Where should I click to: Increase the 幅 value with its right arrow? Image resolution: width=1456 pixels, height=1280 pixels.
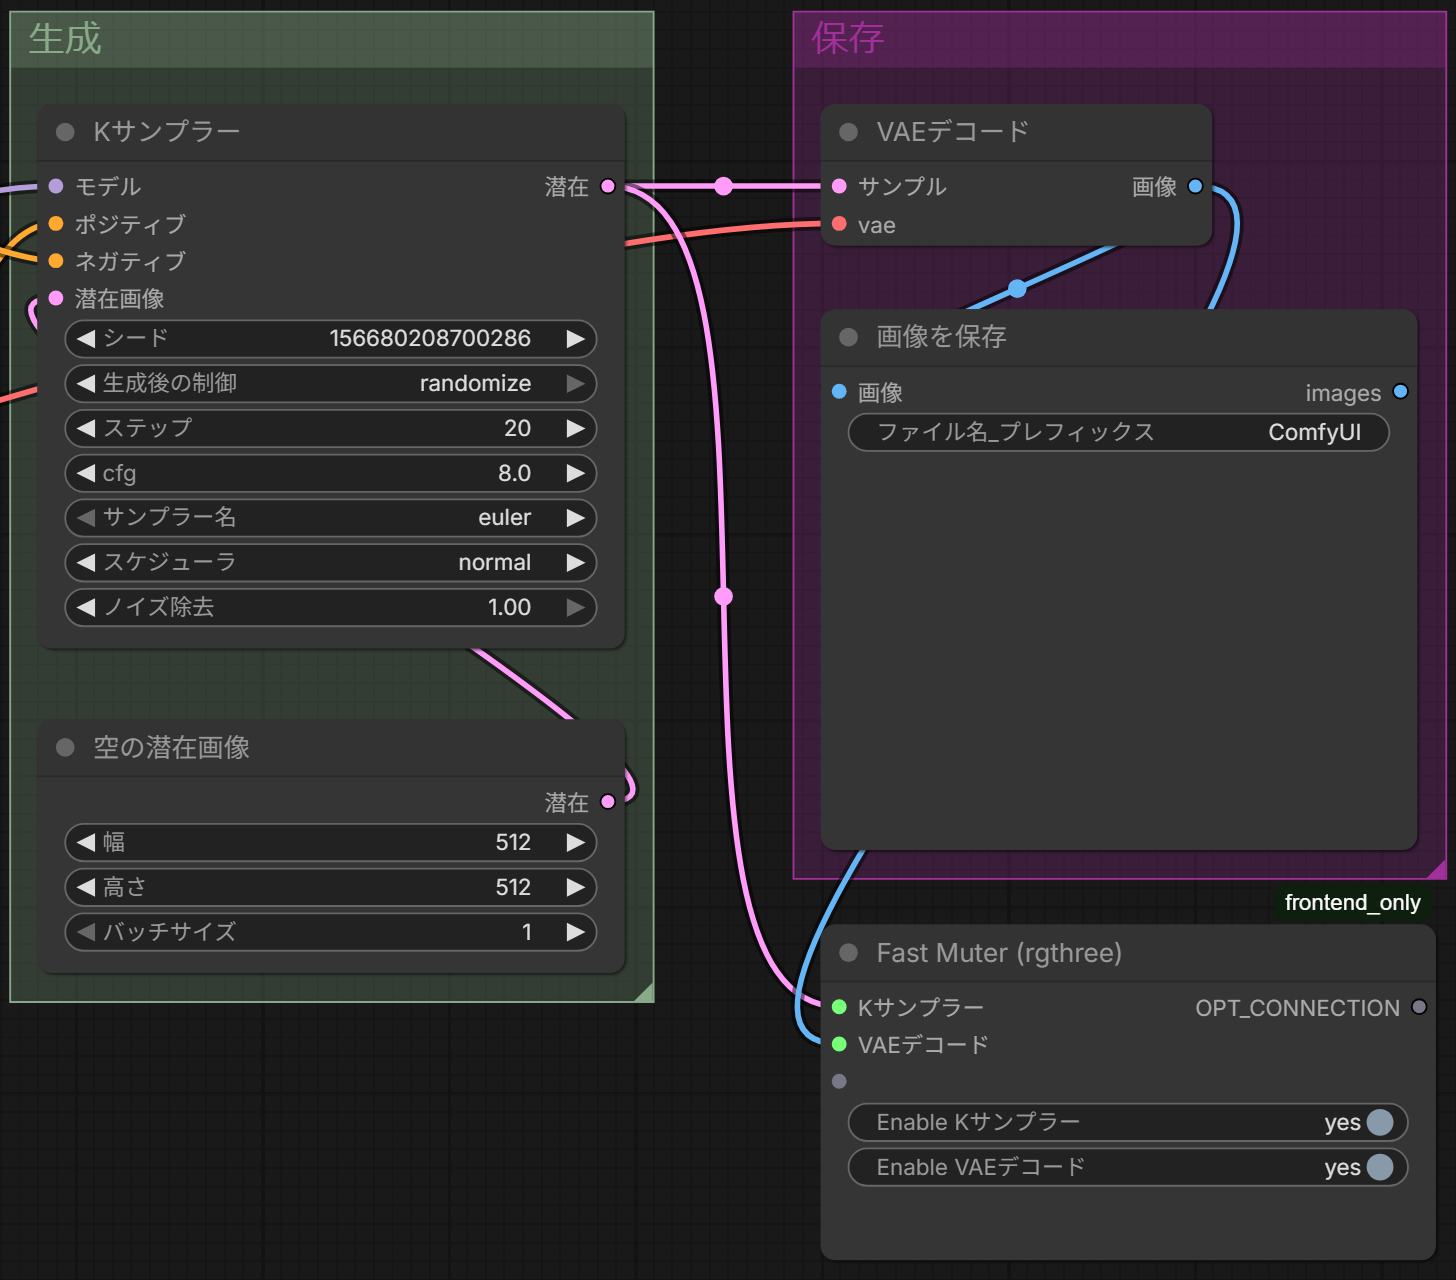[575, 842]
